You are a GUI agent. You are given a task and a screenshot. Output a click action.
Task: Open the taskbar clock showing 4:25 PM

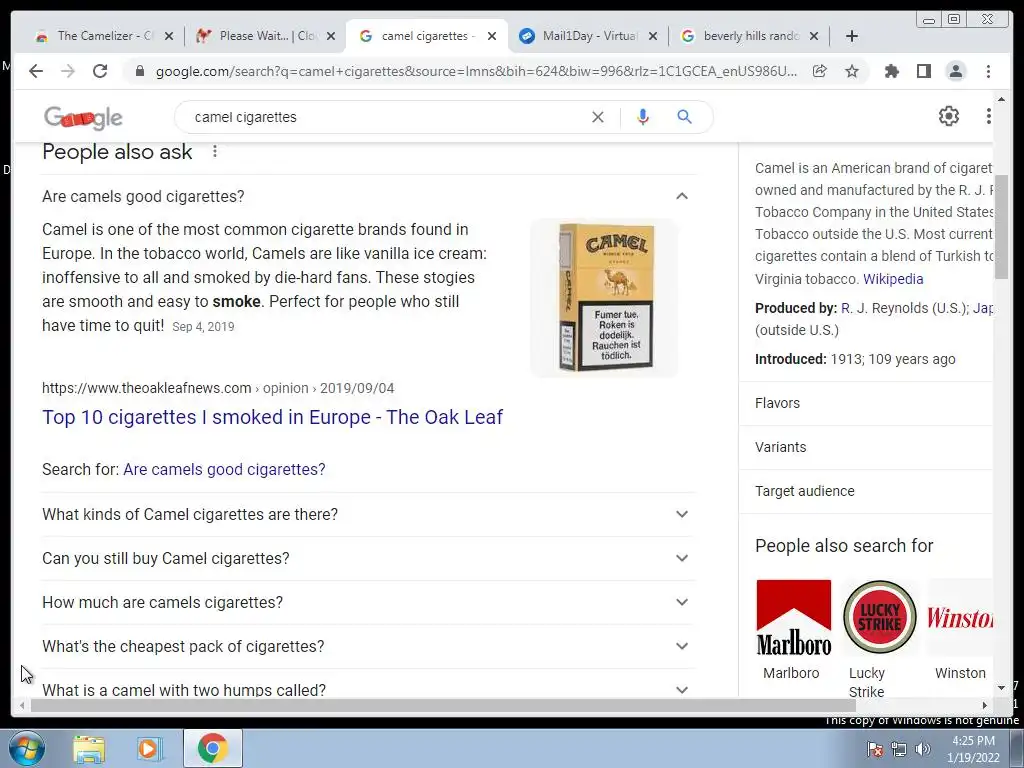click(973, 749)
